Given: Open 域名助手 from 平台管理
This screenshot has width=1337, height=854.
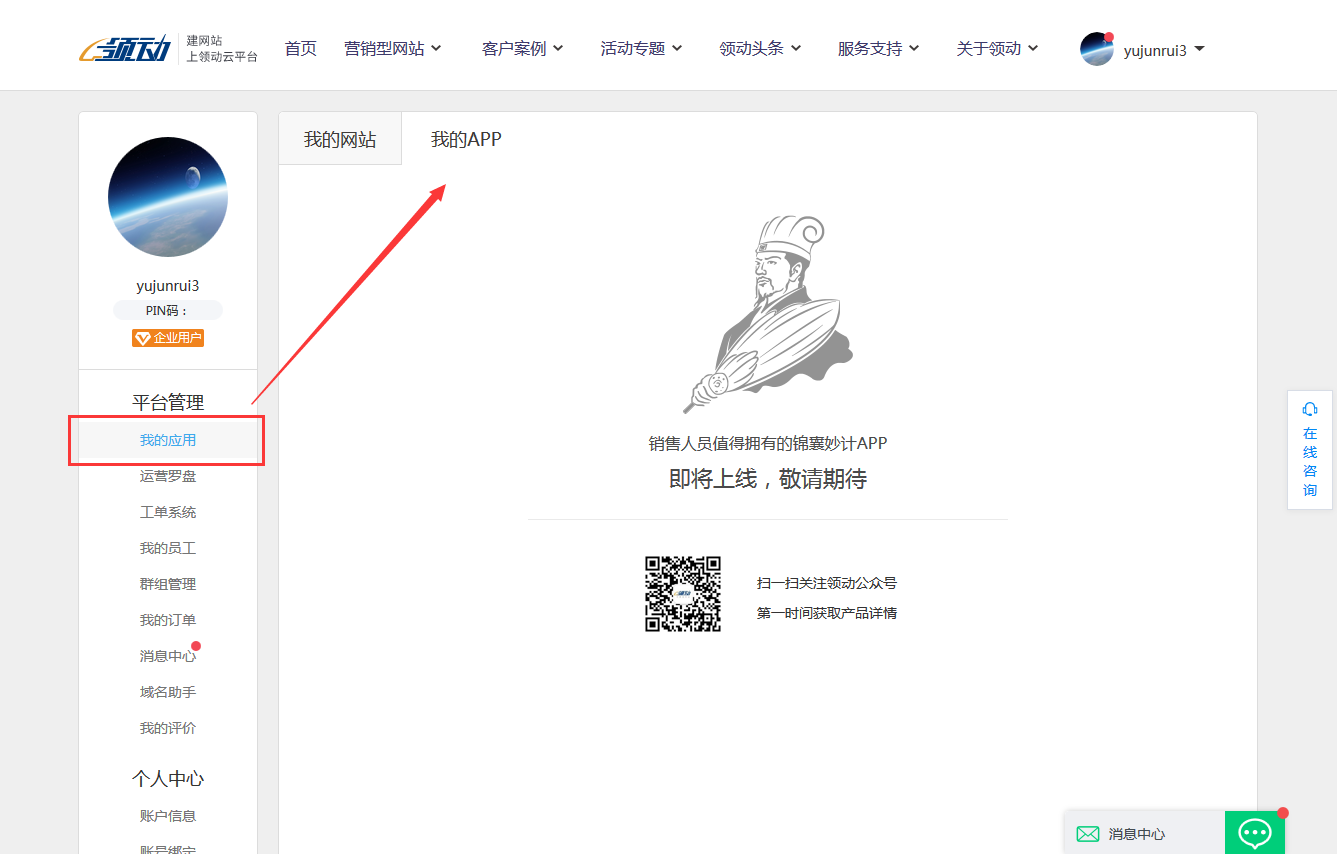Looking at the screenshot, I should [167, 691].
